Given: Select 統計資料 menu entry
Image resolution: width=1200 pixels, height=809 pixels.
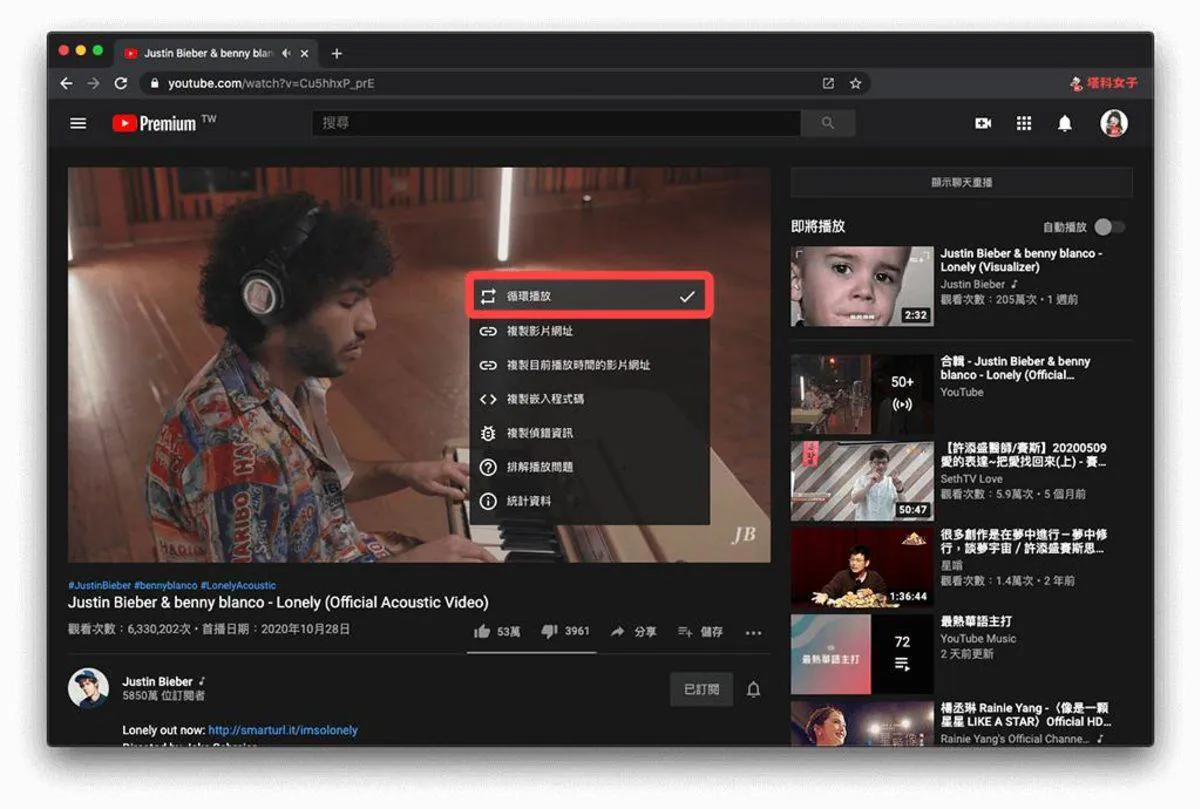Looking at the screenshot, I should [589, 501].
